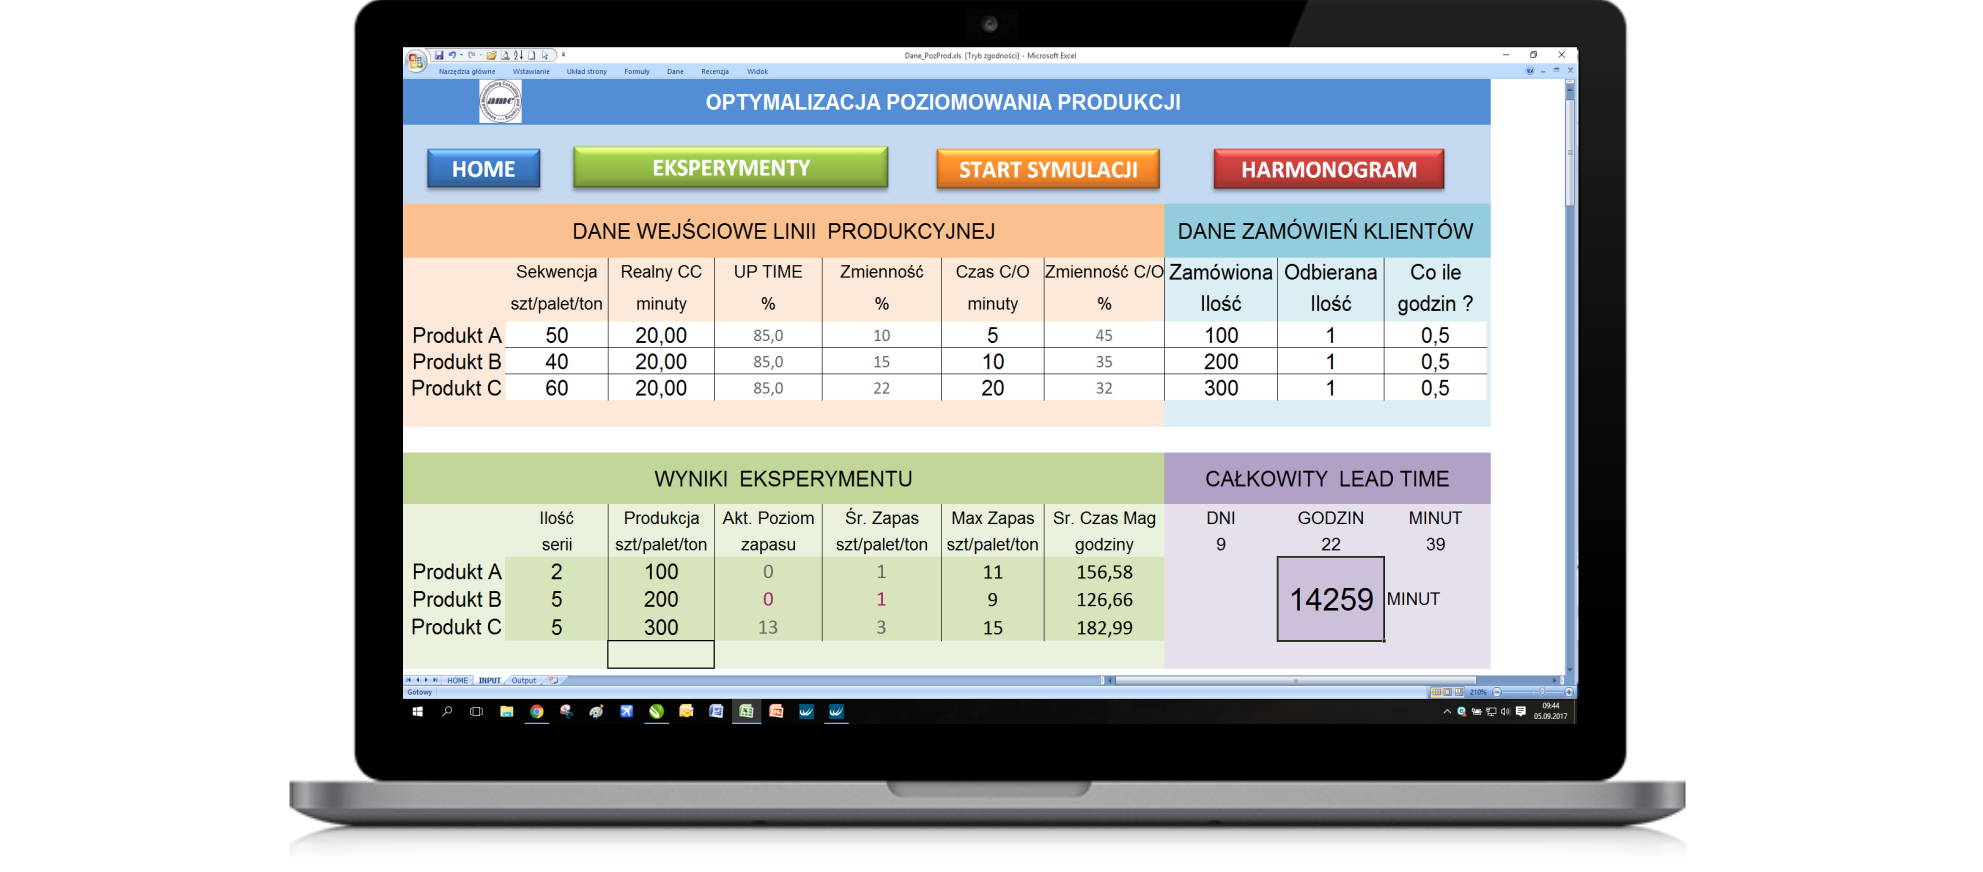Screen dimensions: 1983x872
Task: Click the New blank document icon
Action: [x=532, y=55]
